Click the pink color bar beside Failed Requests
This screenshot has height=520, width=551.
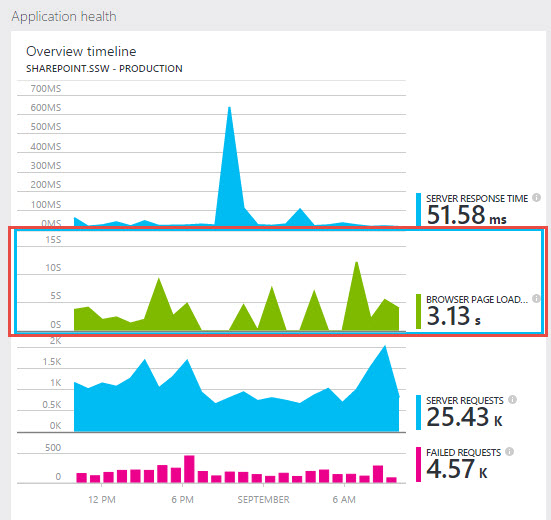pos(418,464)
